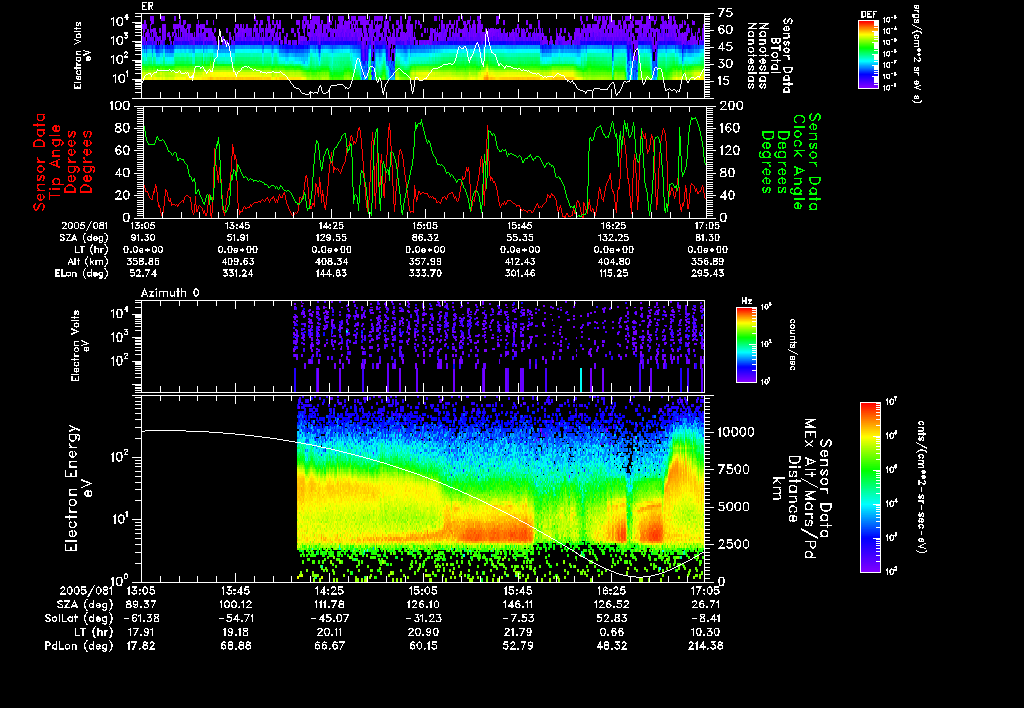Select LT value 0.66
The image size is (1024, 708).
612,632
